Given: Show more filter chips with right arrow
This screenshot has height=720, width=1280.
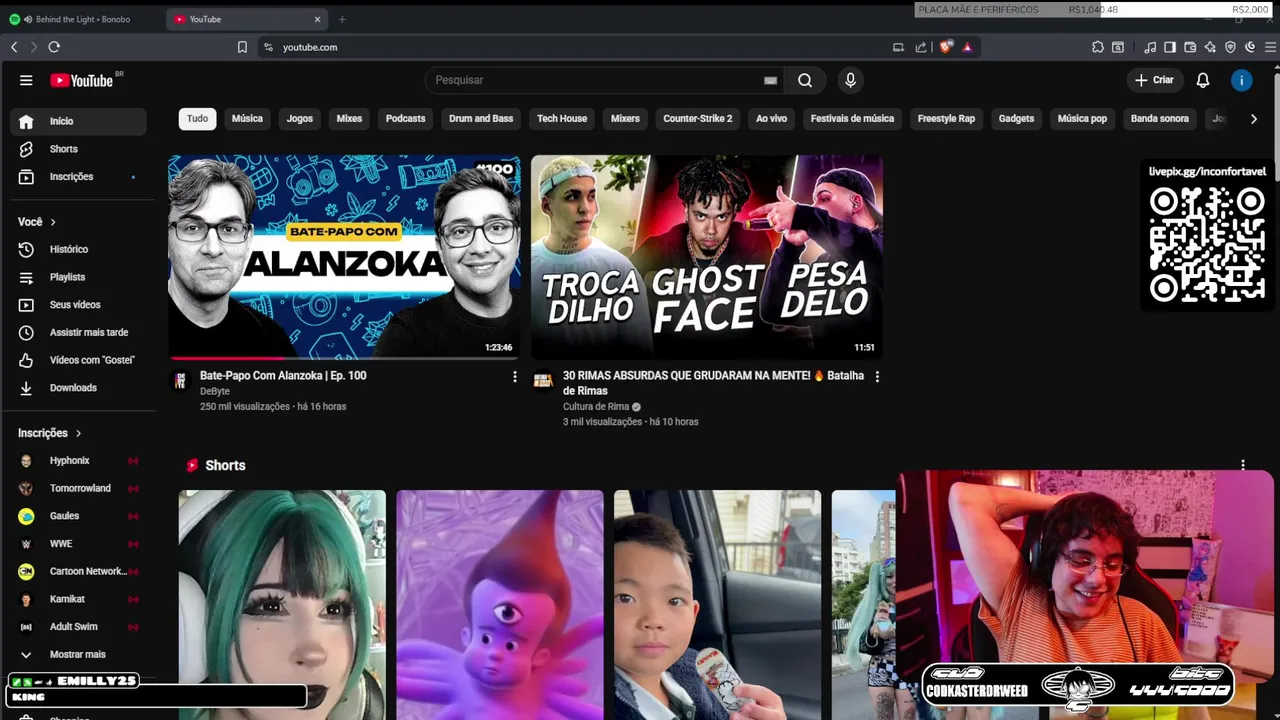Looking at the screenshot, I should 1254,119.
